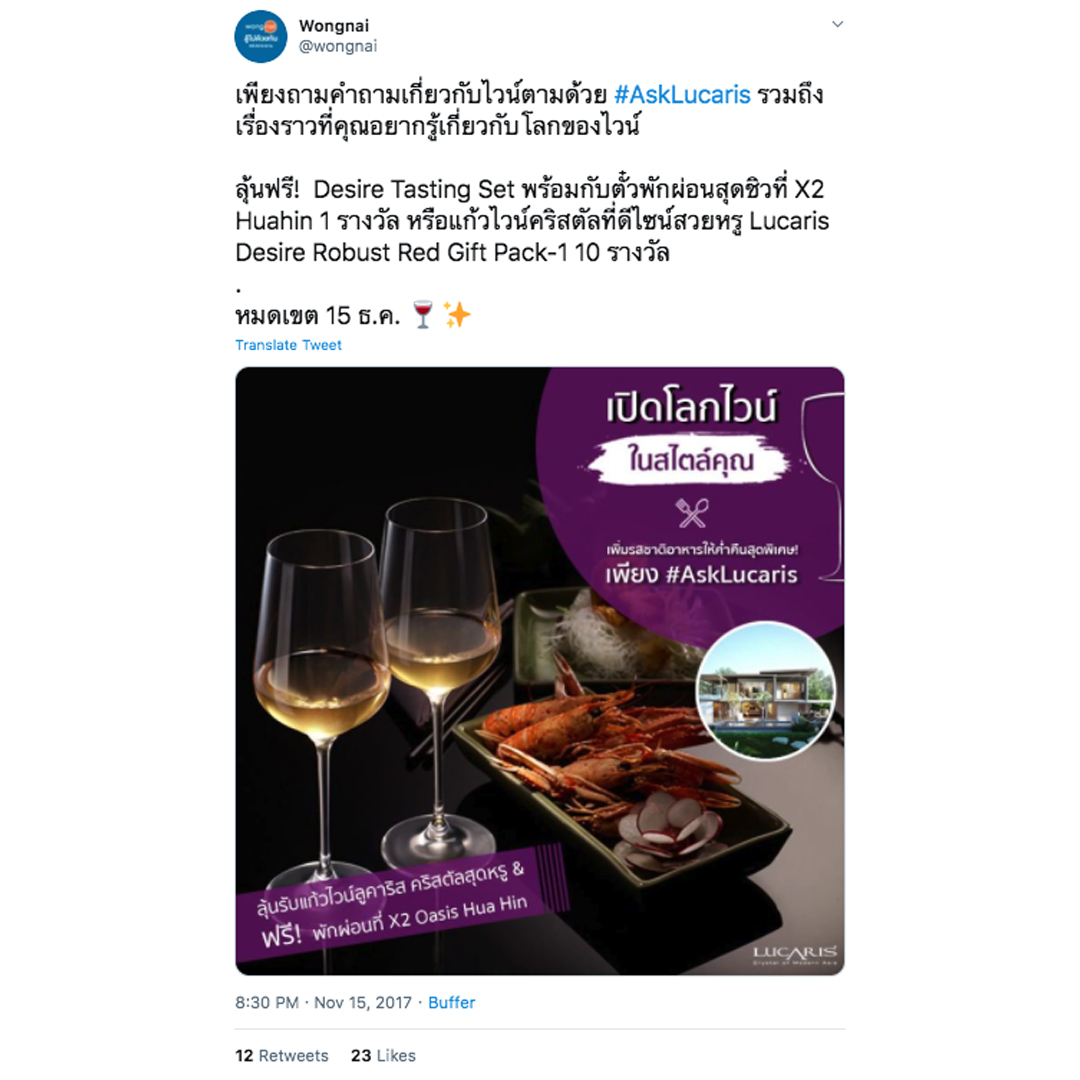Click Translate Tweet
This screenshot has width=1080, height=1080.
click(x=288, y=345)
